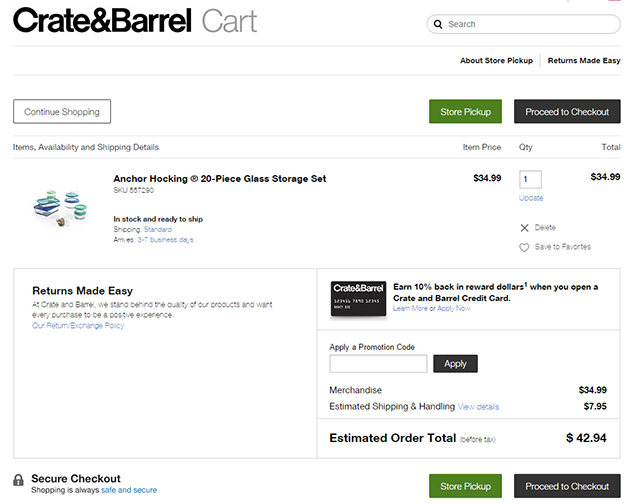Click the quantity input field
The image size is (640, 504).
(x=530, y=179)
